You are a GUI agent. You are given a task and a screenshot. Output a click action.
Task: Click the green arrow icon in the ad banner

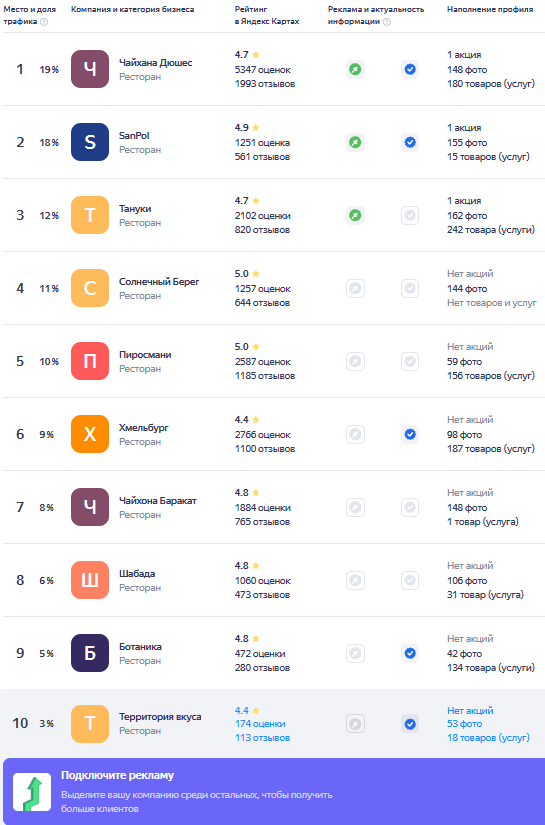click(x=32, y=792)
